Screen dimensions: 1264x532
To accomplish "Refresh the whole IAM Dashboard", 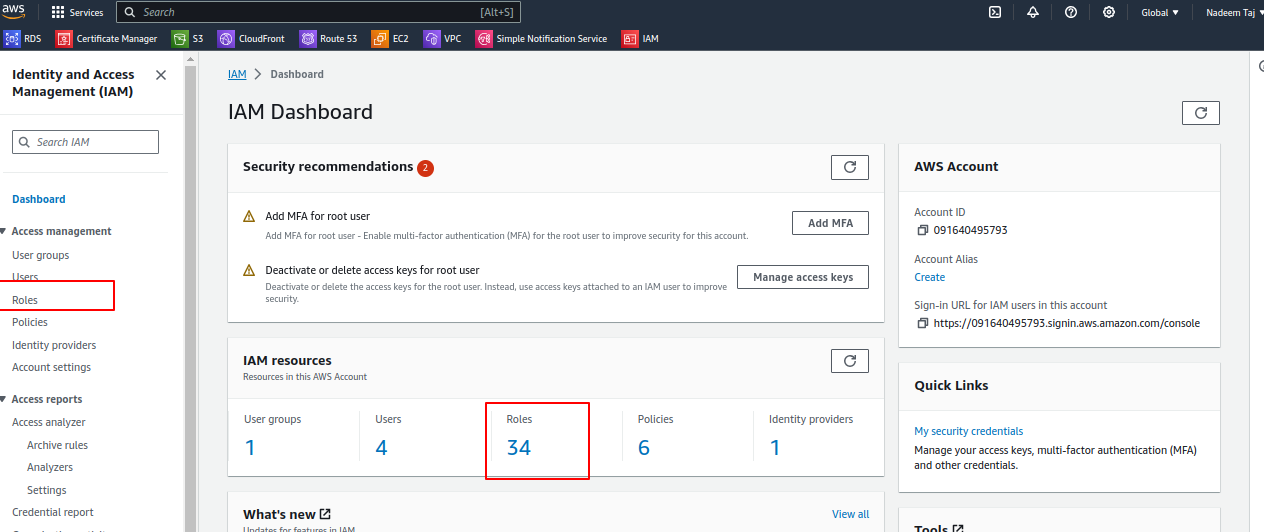I will click(1201, 113).
